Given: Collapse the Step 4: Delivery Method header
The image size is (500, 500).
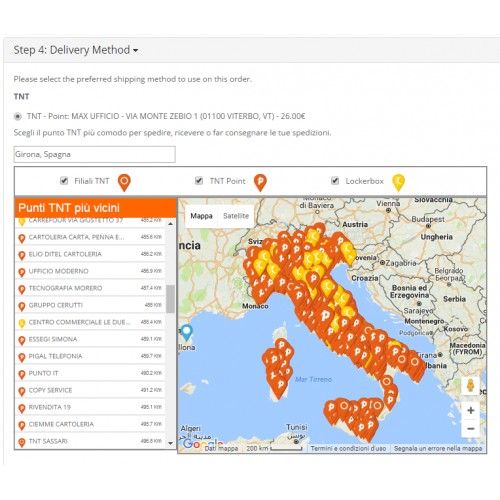Looking at the screenshot, I should coord(76,50).
